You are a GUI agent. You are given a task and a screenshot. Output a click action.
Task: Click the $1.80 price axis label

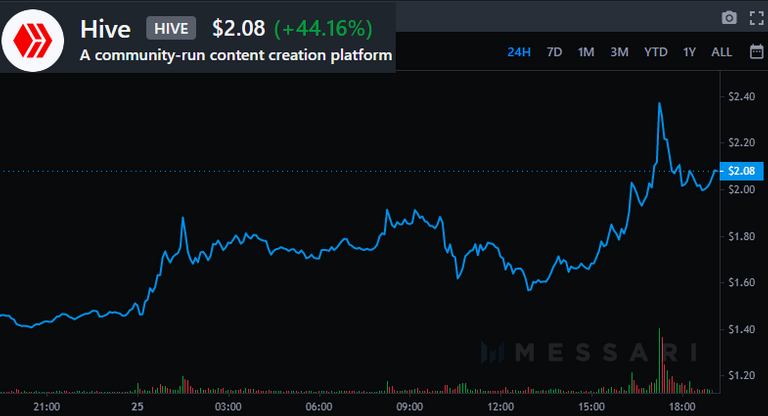click(x=742, y=236)
